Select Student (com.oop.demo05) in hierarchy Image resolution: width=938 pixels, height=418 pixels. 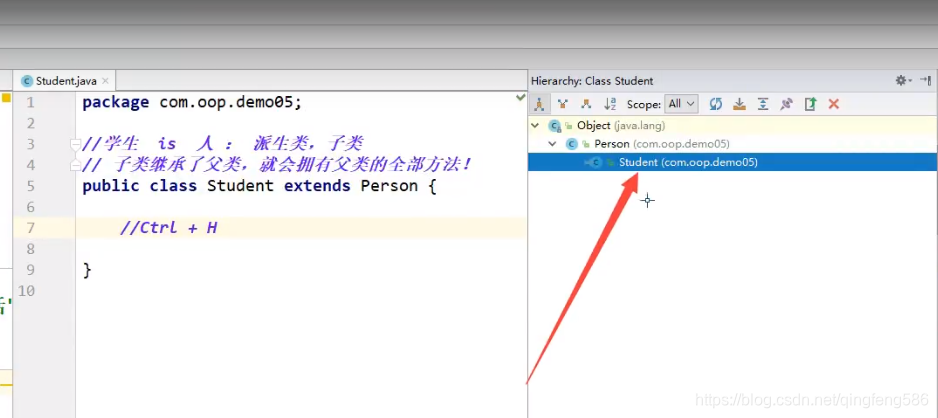(x=733, y=162)
